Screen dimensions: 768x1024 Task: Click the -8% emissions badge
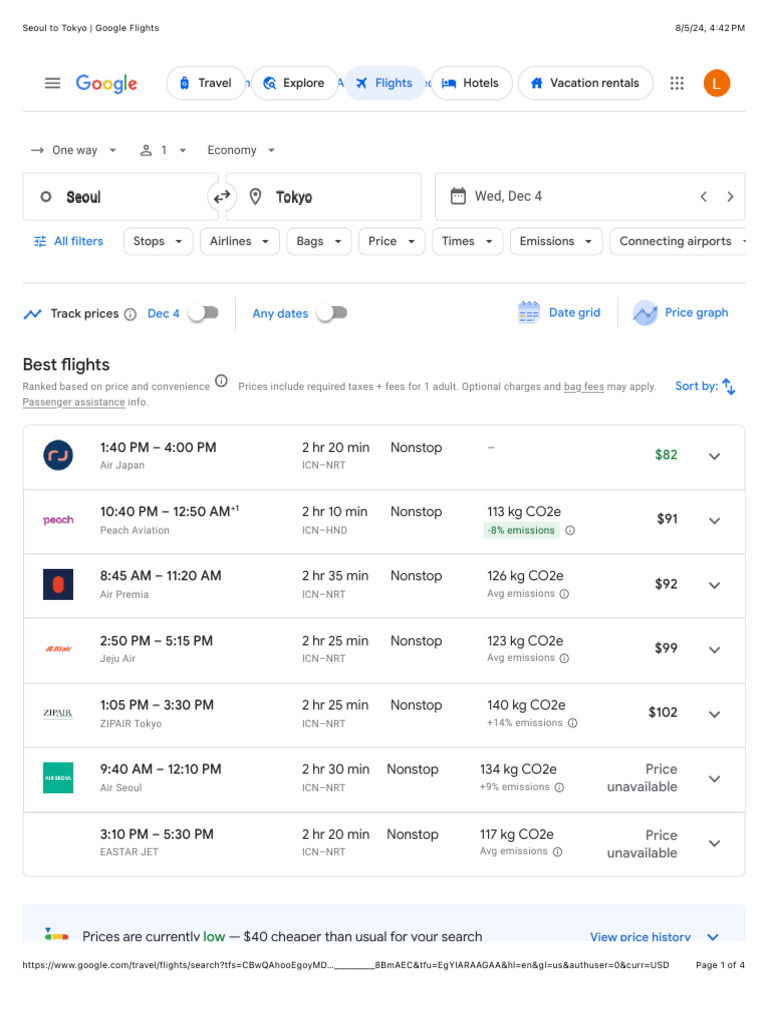521,530
